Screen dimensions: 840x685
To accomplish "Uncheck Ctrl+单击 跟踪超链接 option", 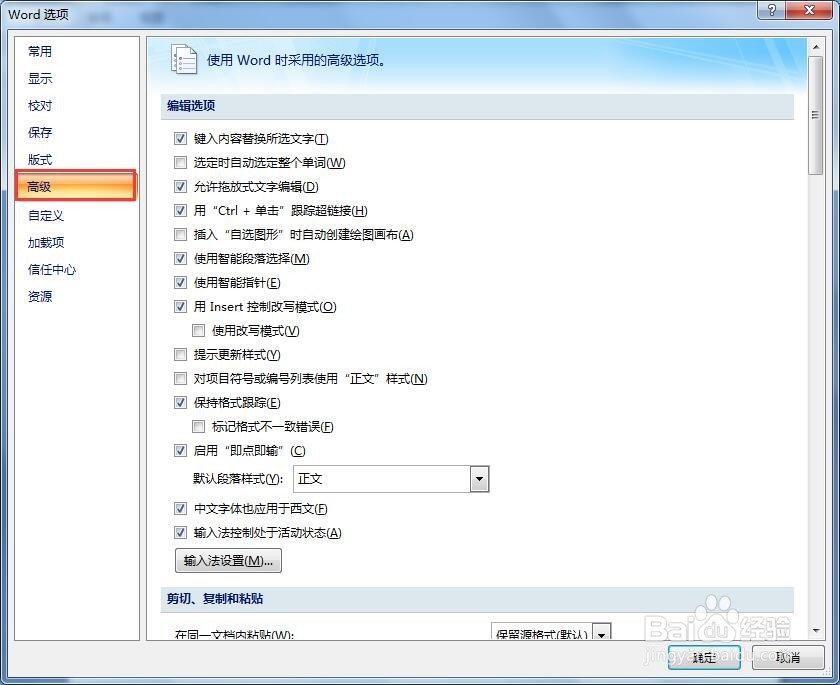I will [x=181, y=210].
